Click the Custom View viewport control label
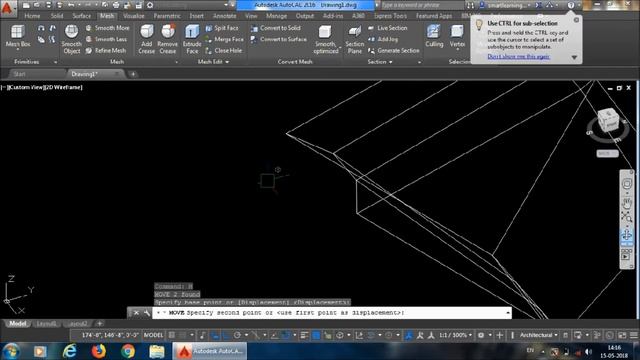The image size is (640, 360). coord(25,87)
